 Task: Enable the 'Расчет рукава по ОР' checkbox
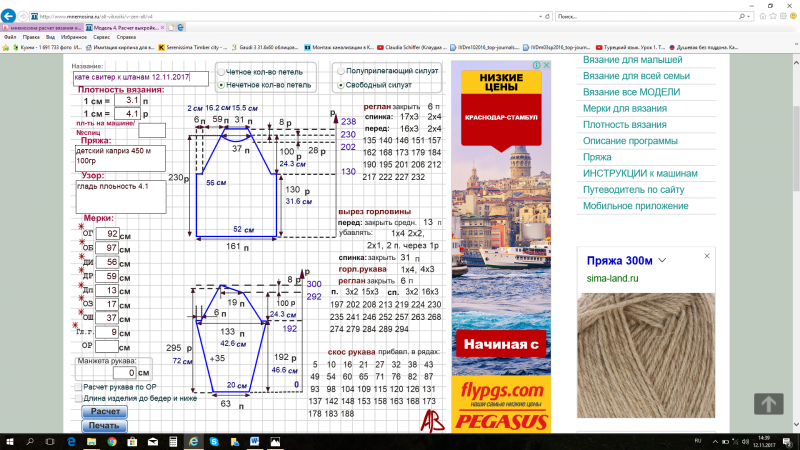(79, 386)
